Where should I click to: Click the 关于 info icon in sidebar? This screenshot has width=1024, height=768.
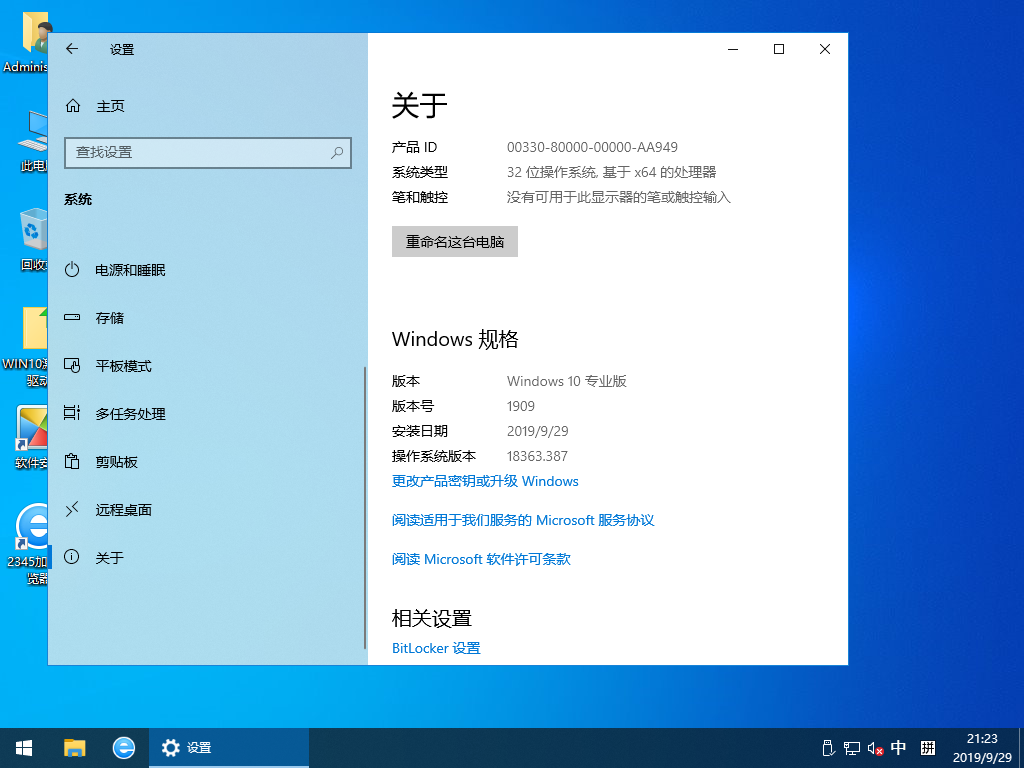pos(71,557)
